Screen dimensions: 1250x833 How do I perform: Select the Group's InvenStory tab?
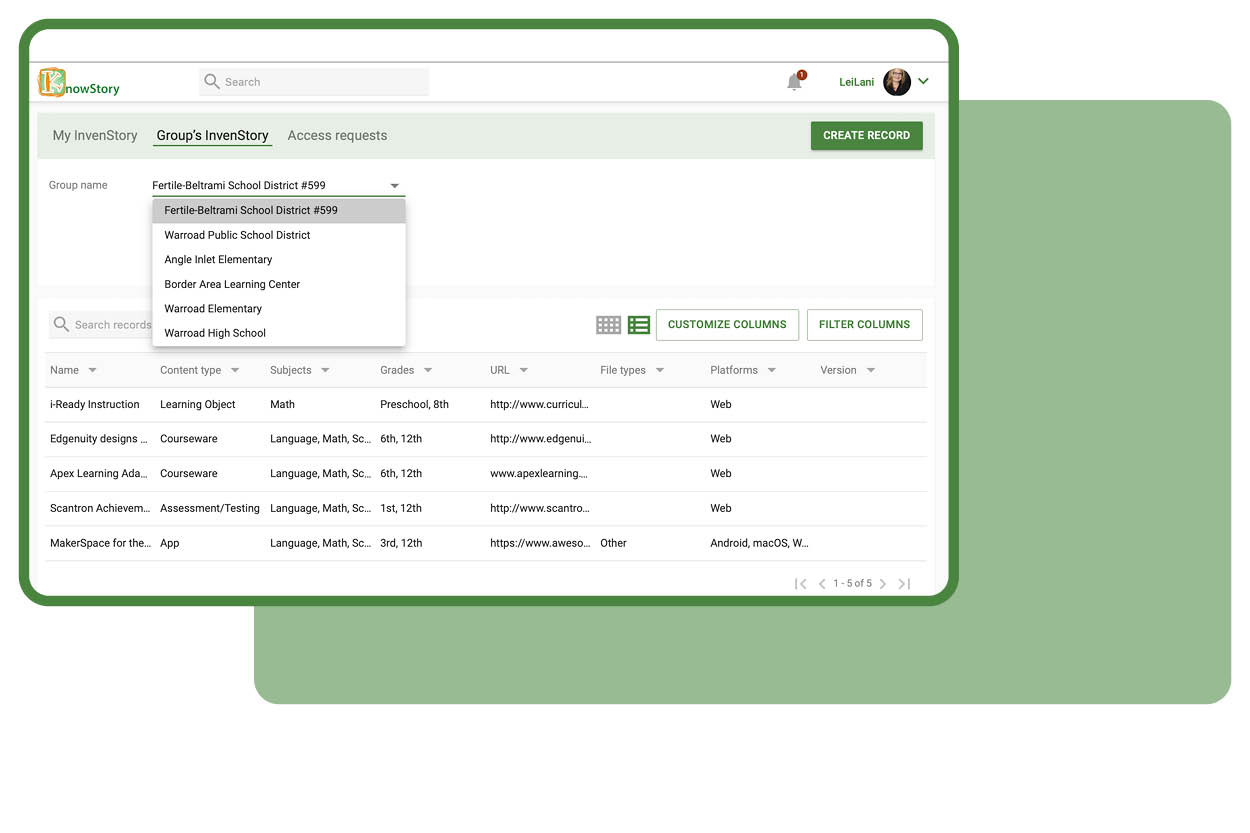pyautogui.click(x=212, y=135)
